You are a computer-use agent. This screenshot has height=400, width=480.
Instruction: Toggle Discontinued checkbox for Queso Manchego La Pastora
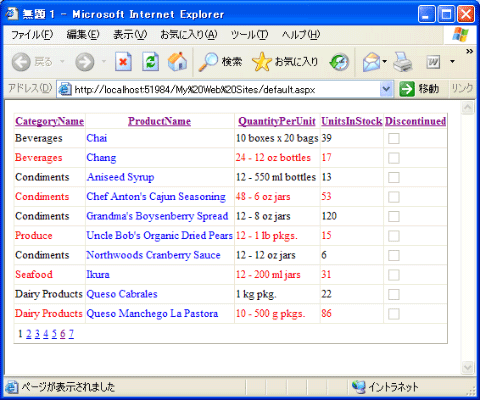click(394, 314)
